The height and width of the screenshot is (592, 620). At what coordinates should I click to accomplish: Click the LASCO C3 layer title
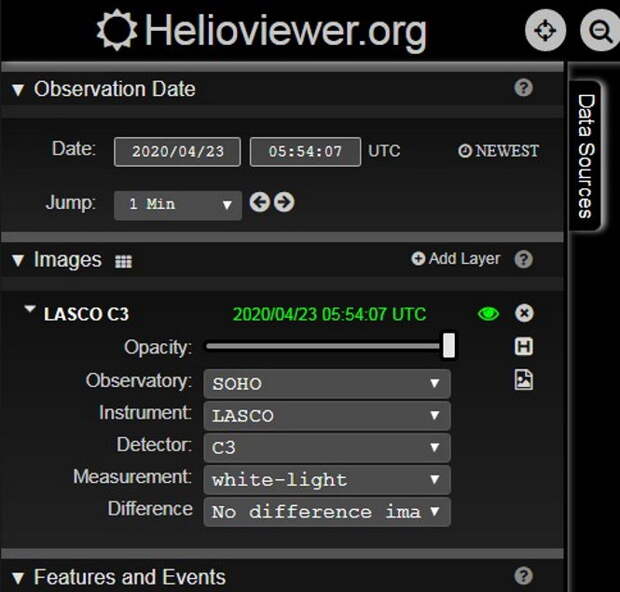[x=86, y=314]
